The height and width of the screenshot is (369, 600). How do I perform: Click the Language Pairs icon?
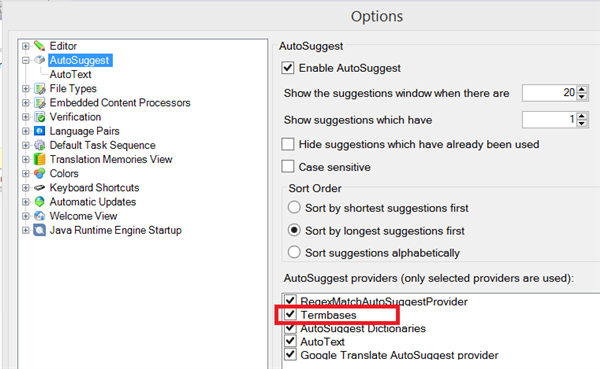click(x=40, y=131)
